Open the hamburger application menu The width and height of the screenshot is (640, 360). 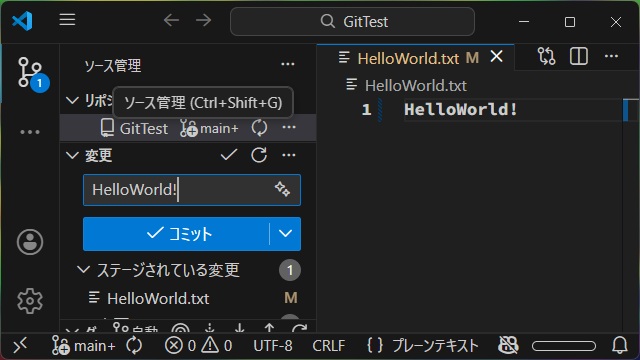pos(67,20)
